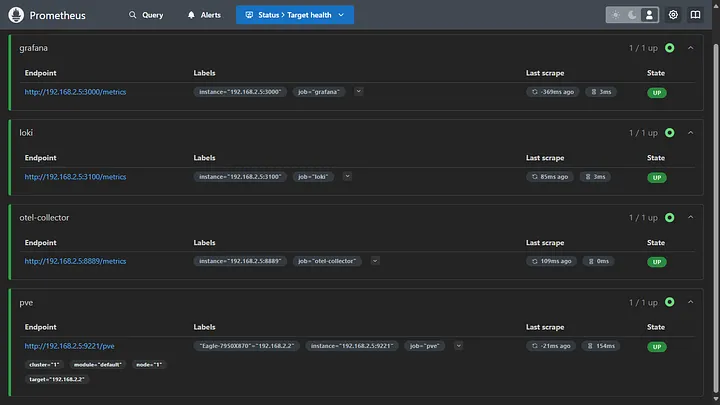Click module="default" parameter badge

point(98,365)
